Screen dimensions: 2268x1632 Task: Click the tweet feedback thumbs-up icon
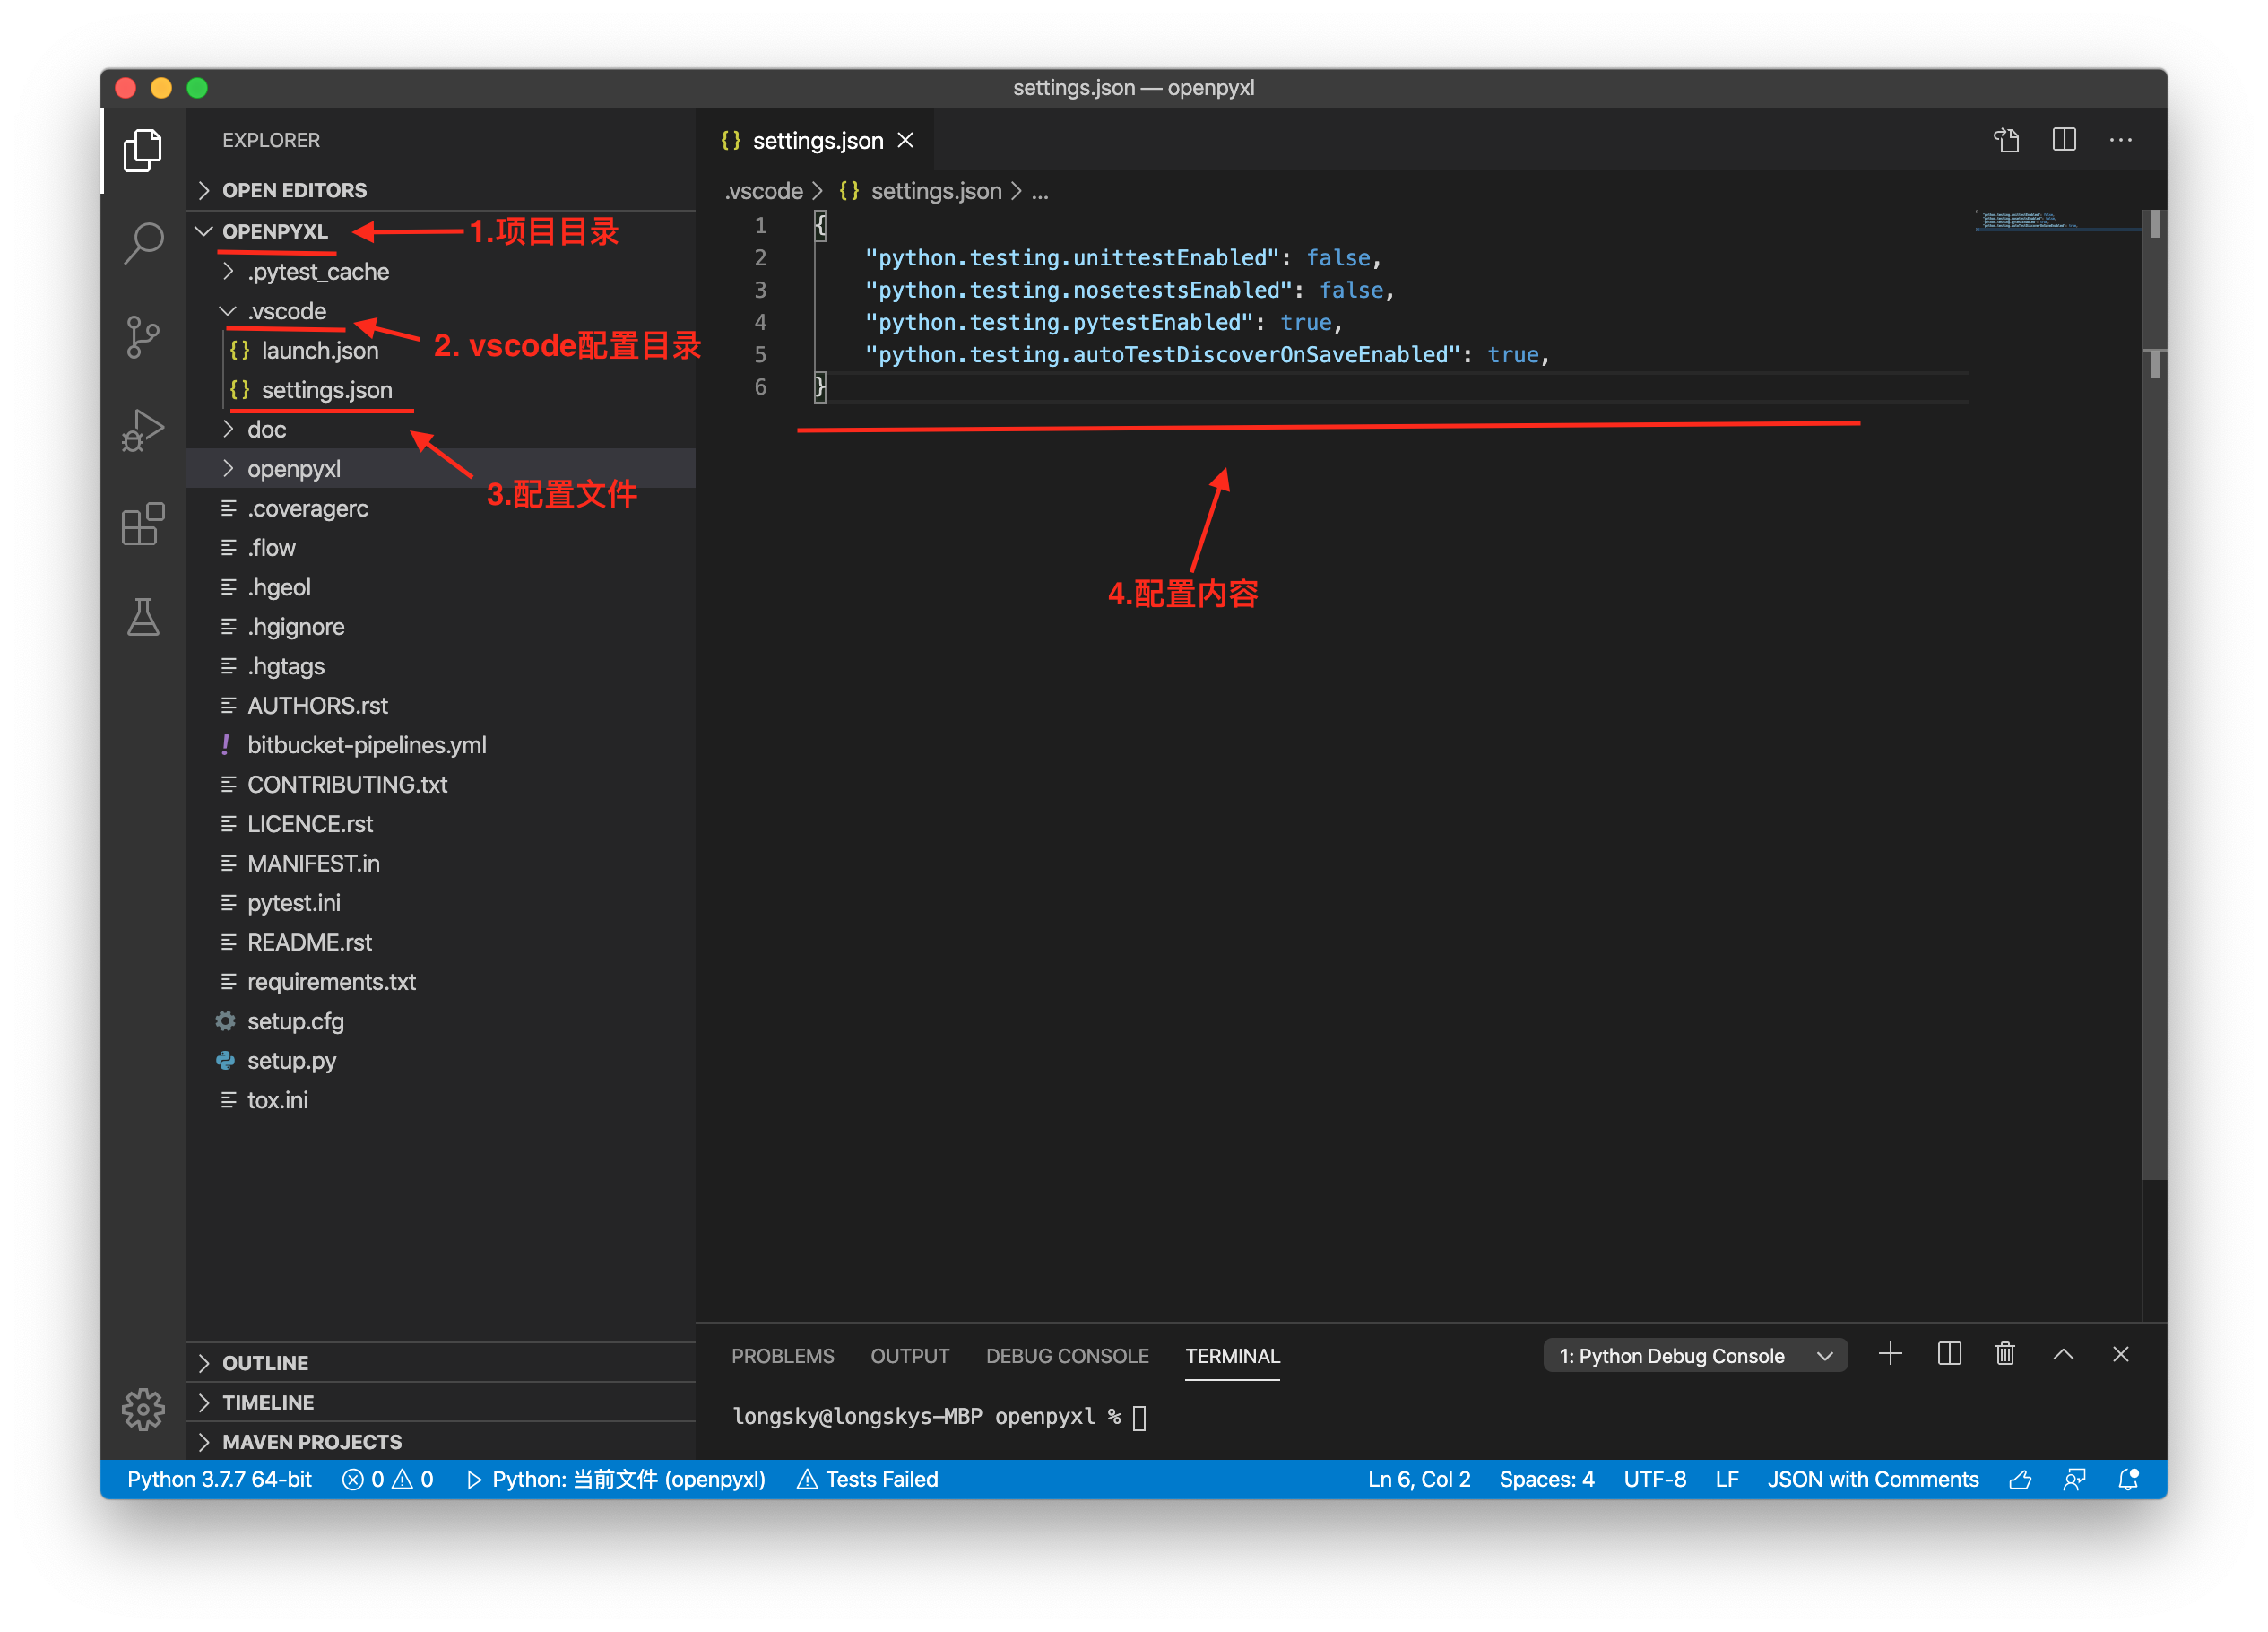point(2020,1479)
